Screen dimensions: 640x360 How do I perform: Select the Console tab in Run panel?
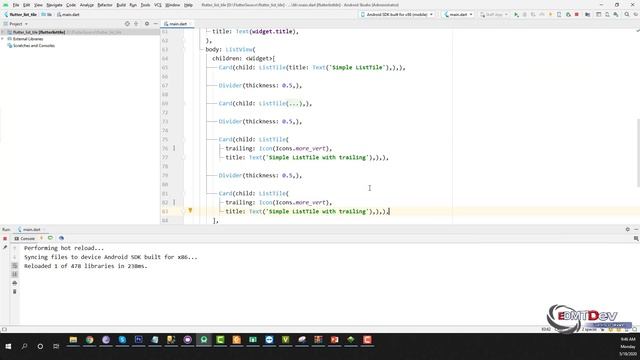(25, 238)
